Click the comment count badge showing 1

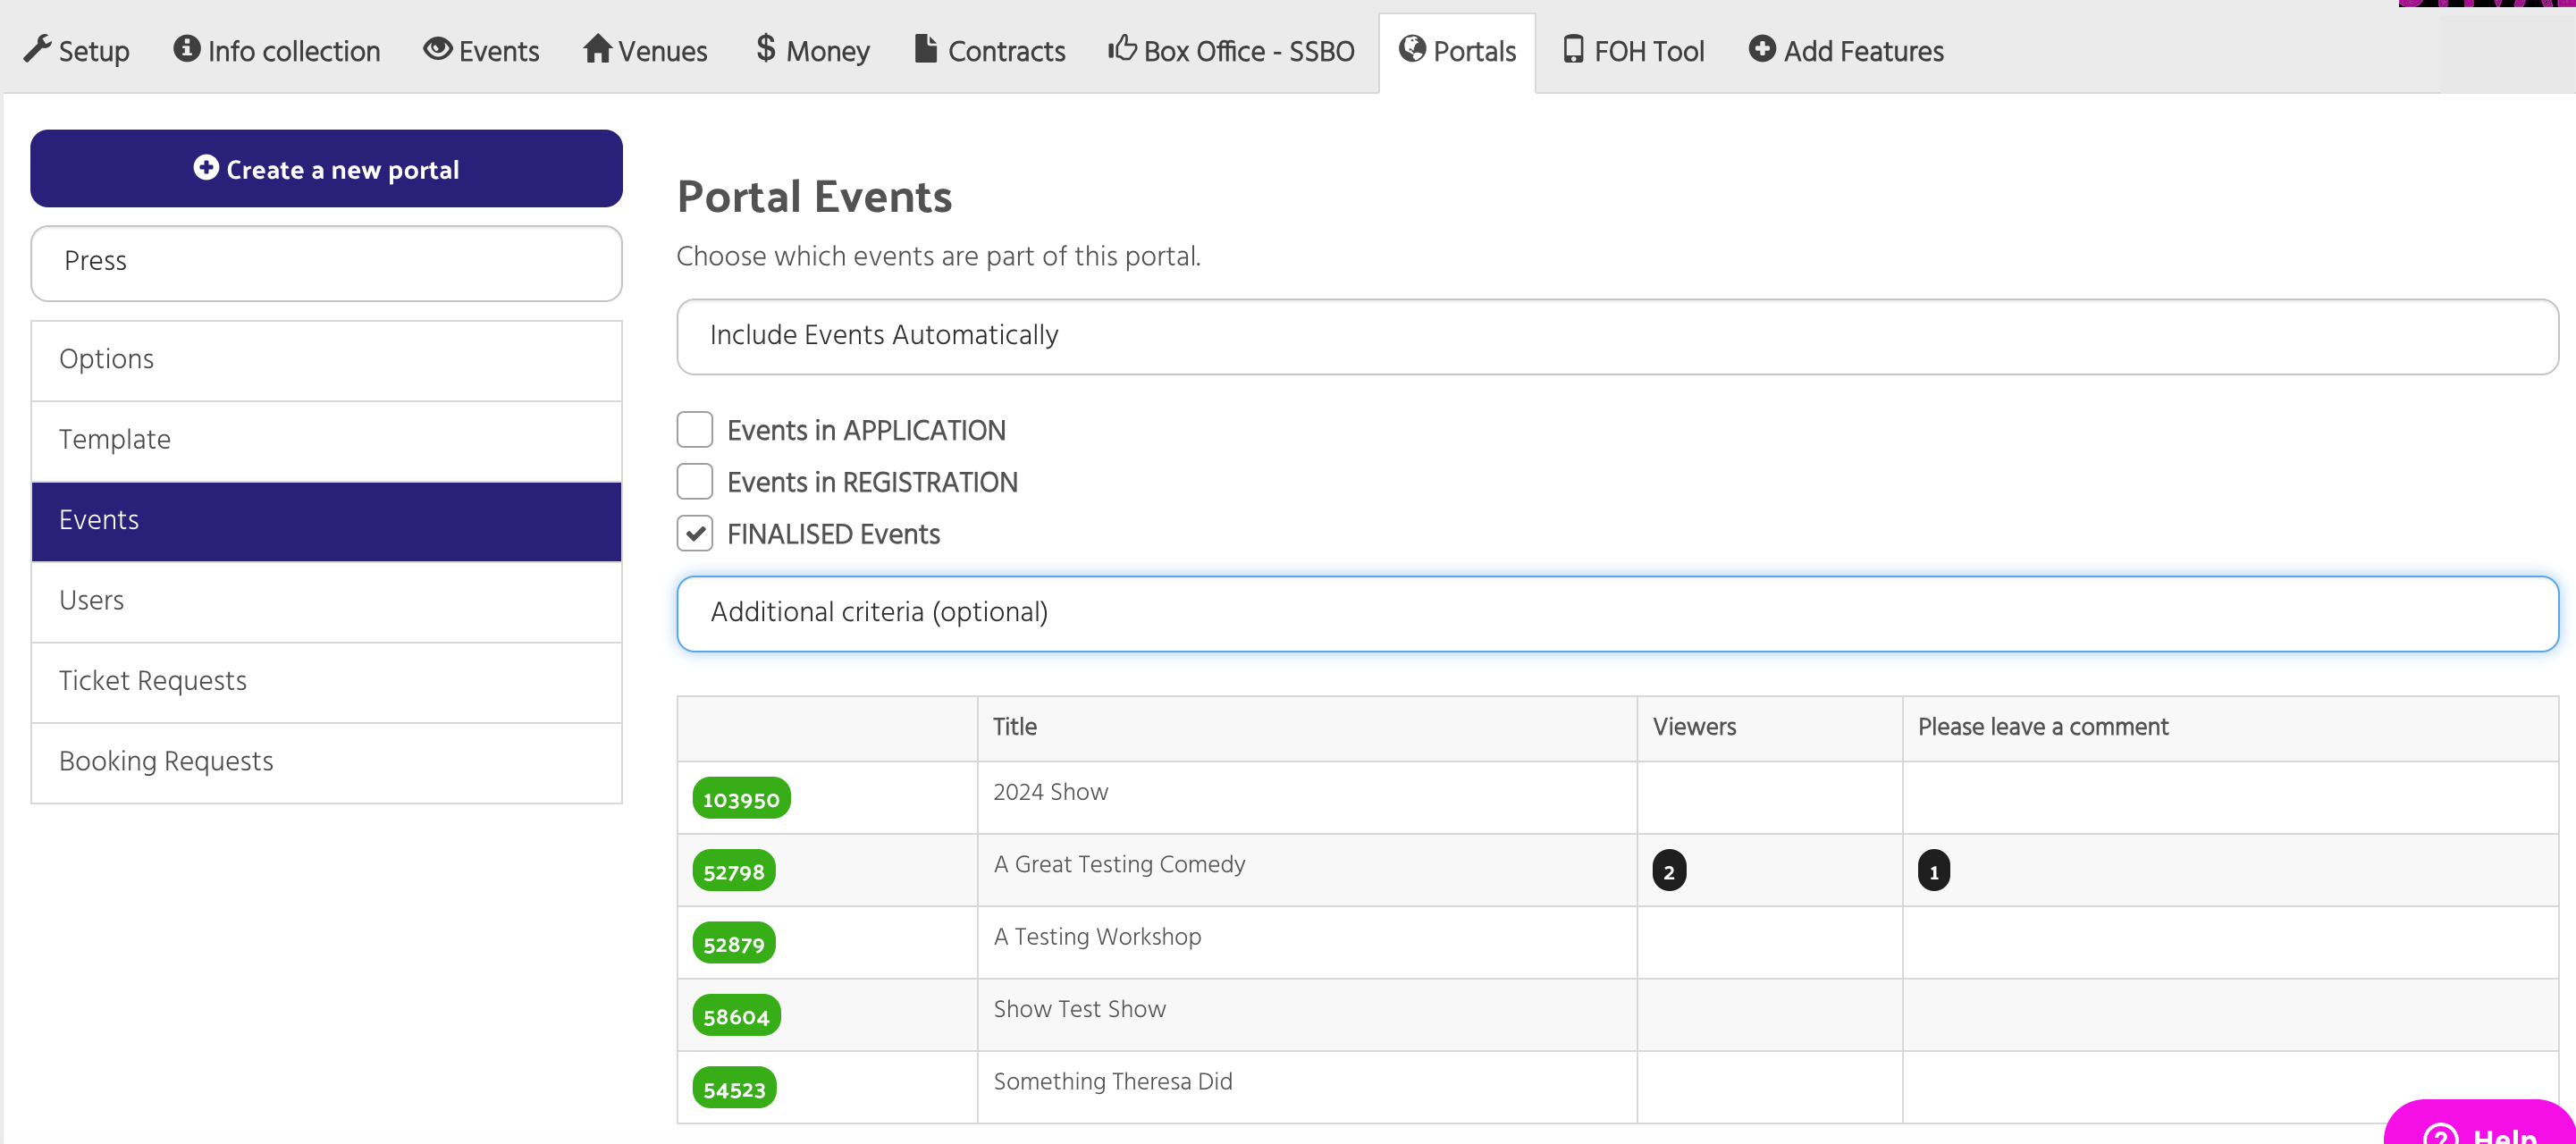[1934, 871]
